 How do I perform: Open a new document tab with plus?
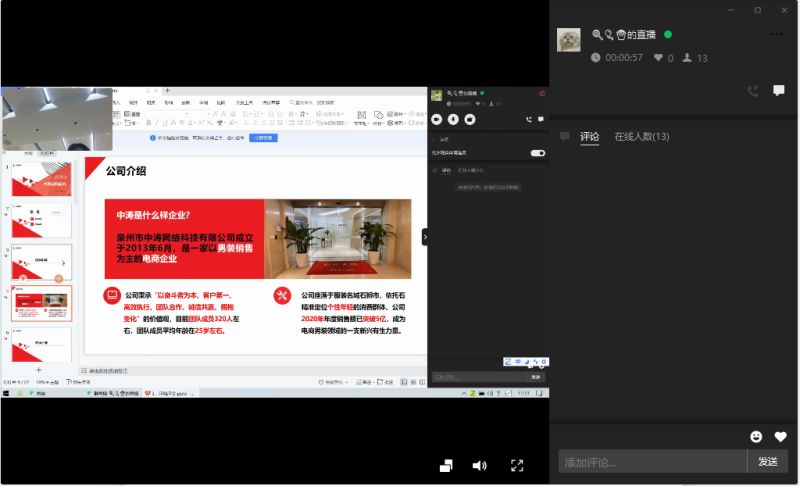[167, 91]
